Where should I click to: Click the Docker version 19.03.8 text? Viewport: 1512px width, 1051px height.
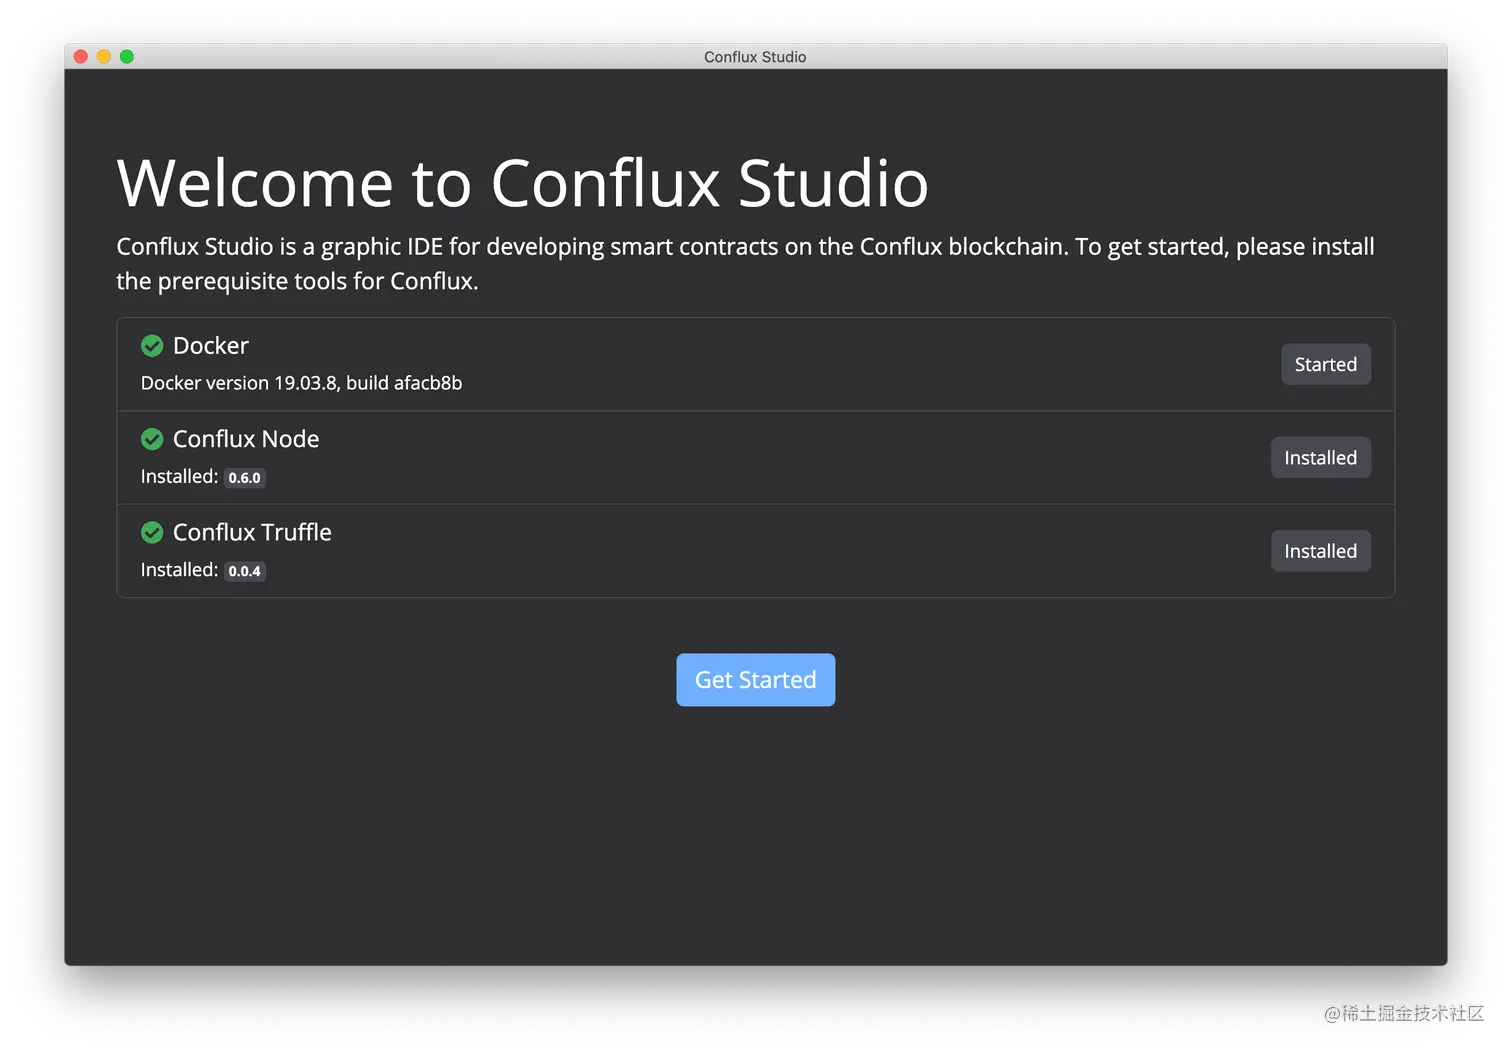[301, 383]
